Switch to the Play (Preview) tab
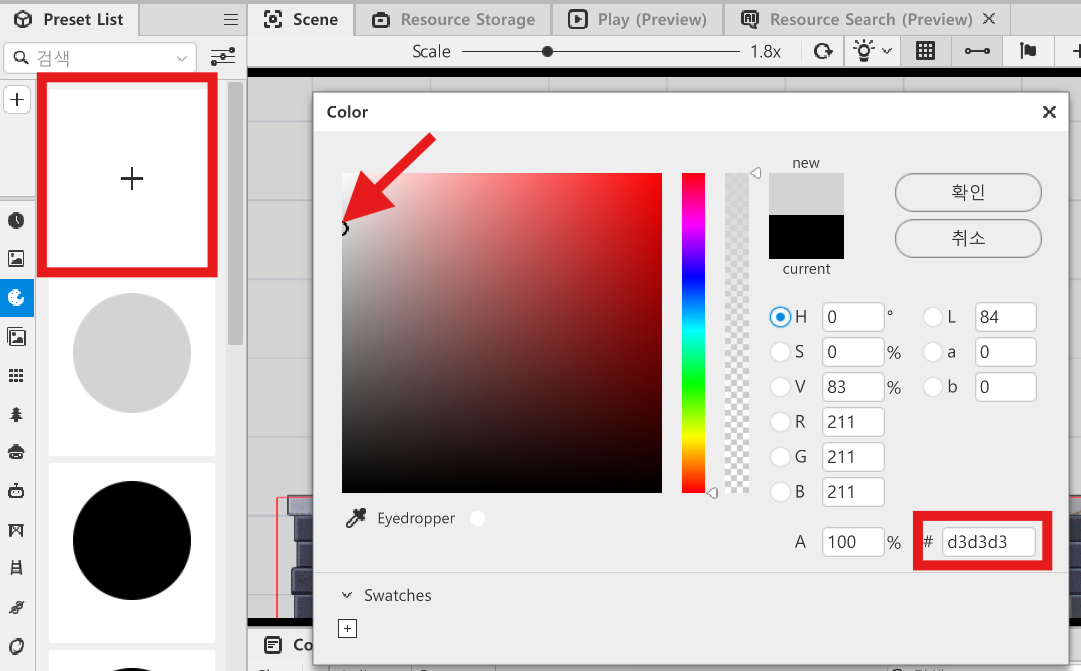 click(x=637, y=19)
